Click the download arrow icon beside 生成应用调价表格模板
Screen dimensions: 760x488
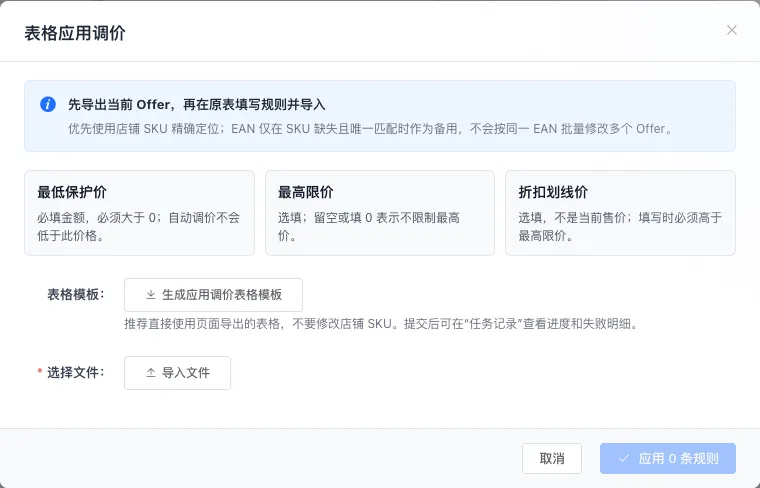coord(151,295)
